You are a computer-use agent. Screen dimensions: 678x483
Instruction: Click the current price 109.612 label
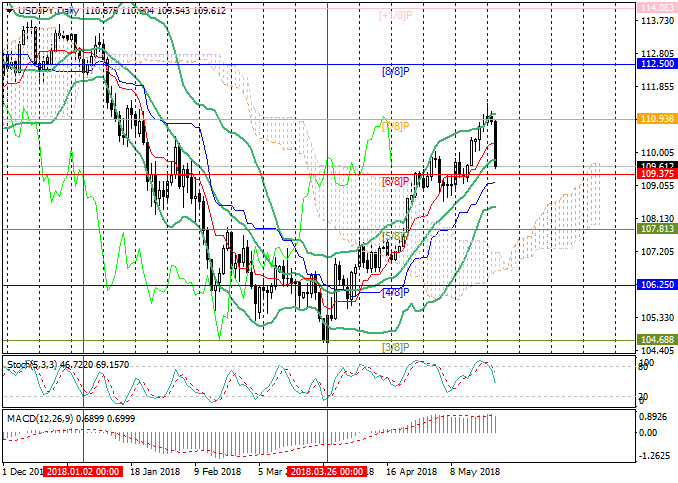656,165
